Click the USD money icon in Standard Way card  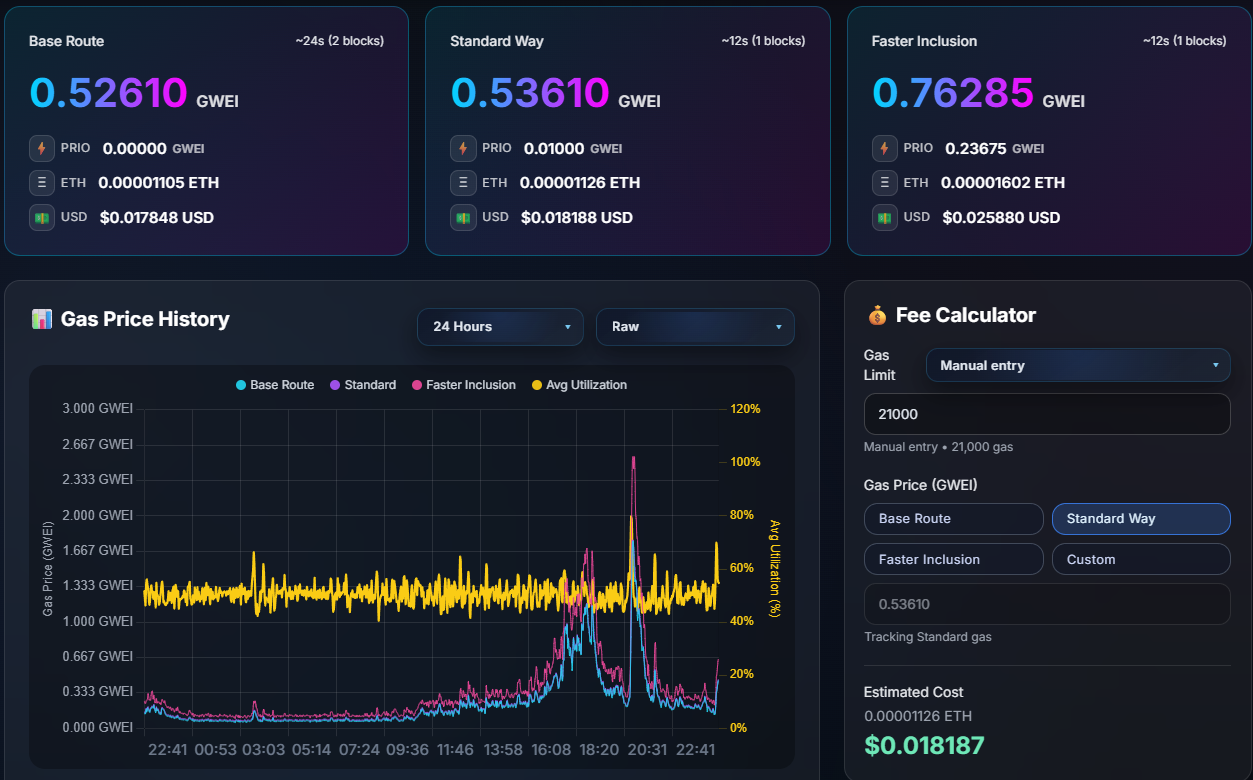(x=463, y=217)
